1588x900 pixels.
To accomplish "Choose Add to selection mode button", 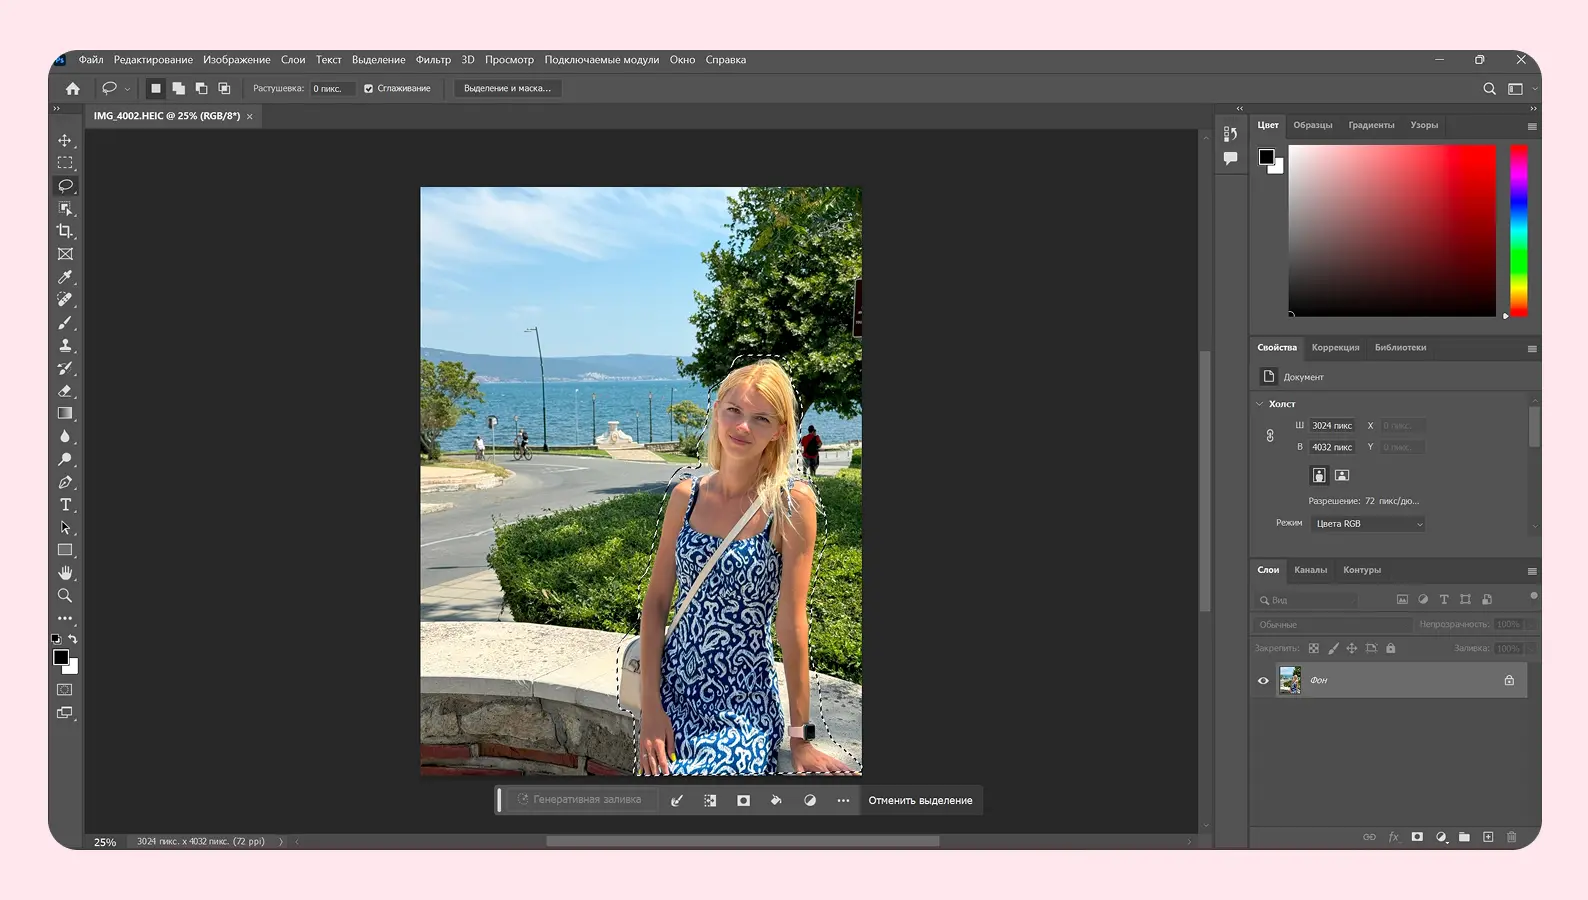I will (x=178, y=88).
